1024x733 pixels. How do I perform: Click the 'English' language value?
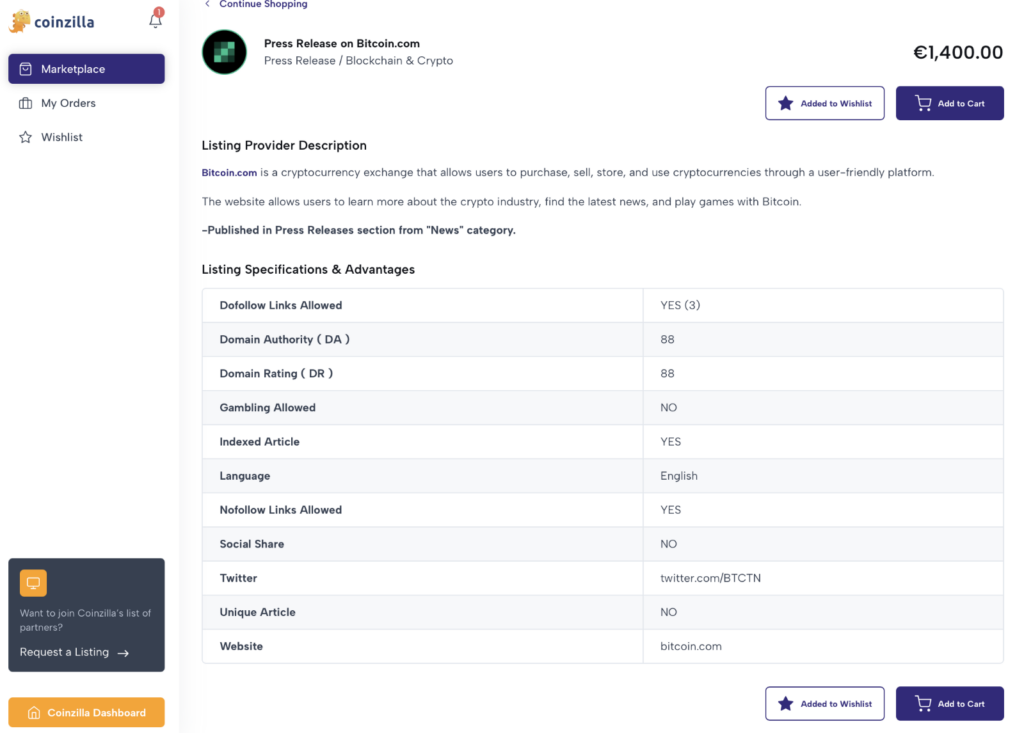(679, 476)
